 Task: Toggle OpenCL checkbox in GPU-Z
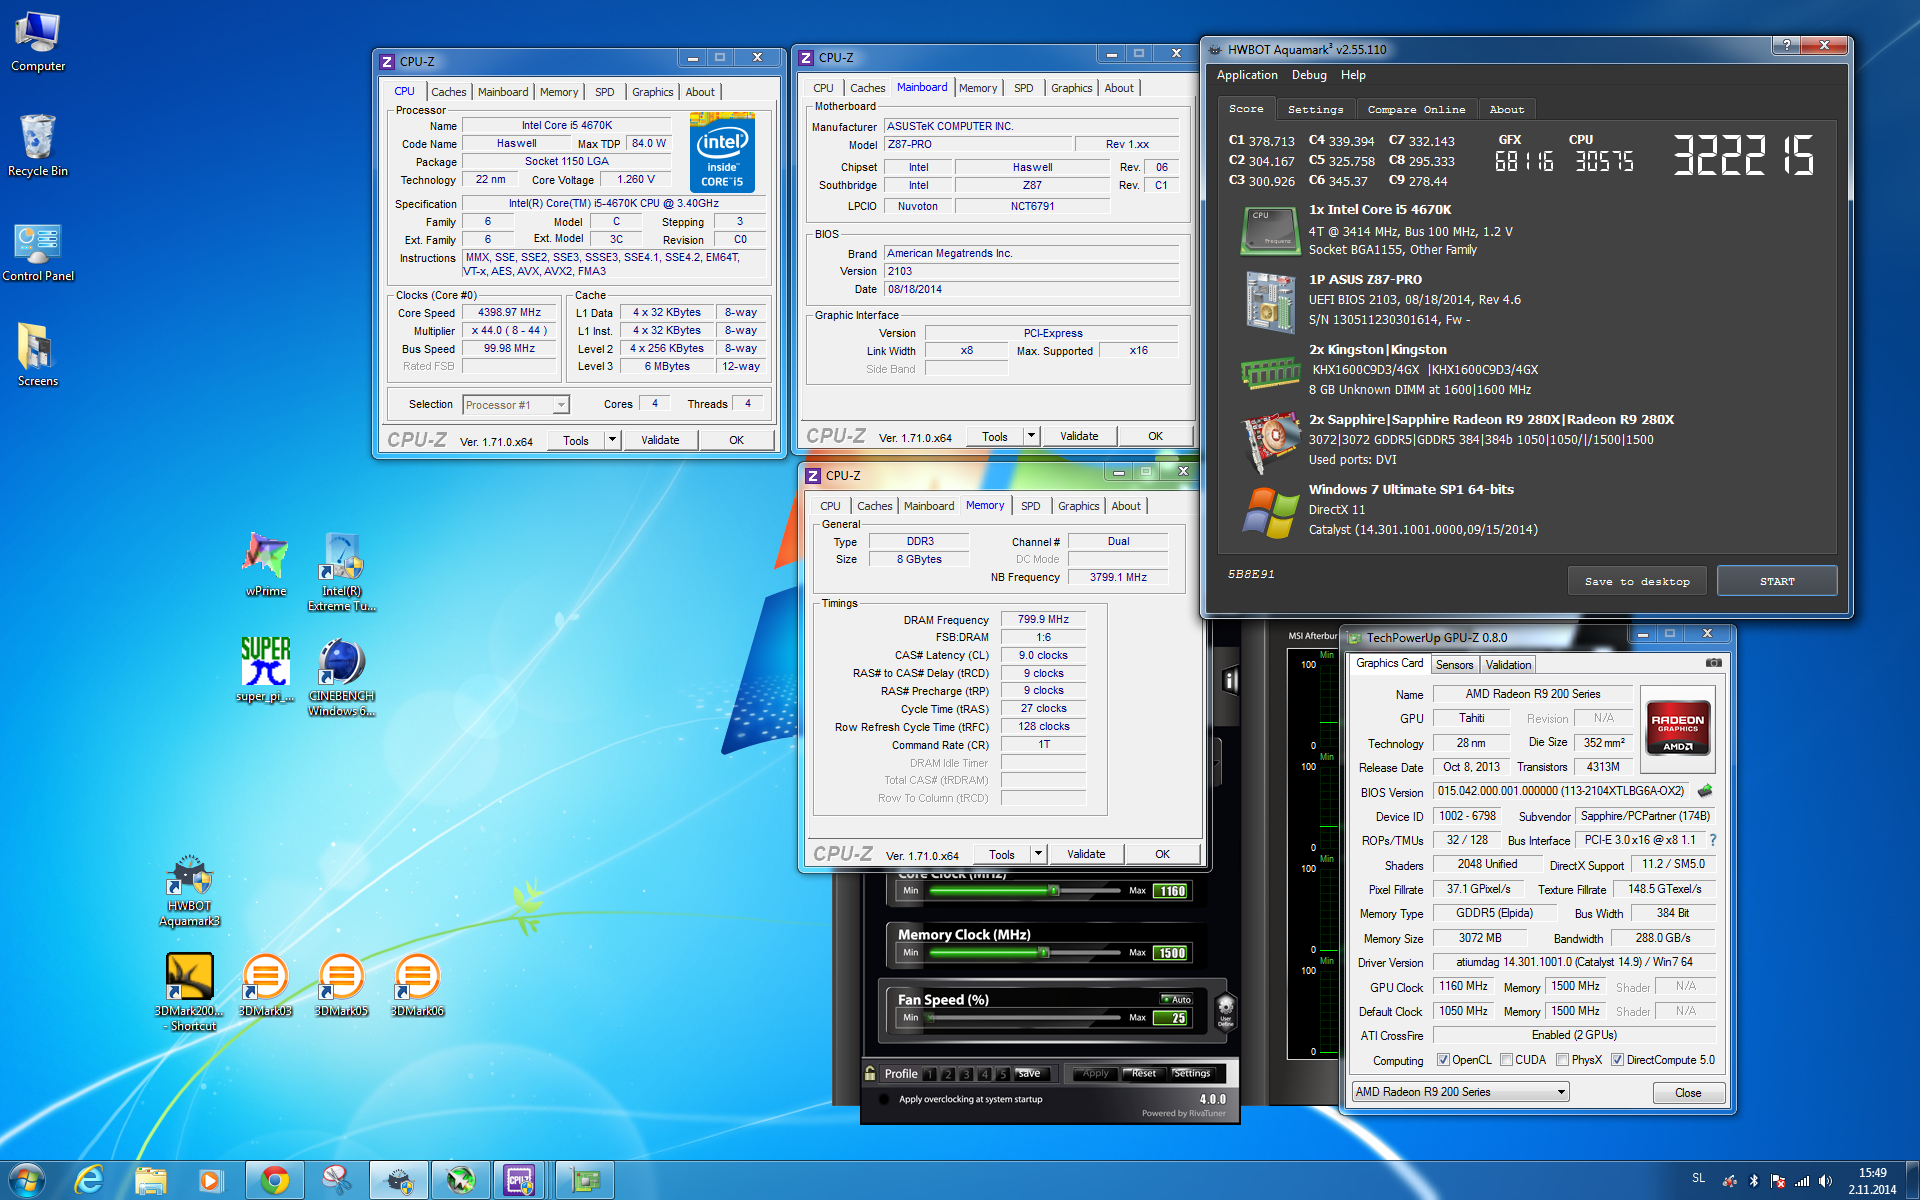tap(1443, 1060)
